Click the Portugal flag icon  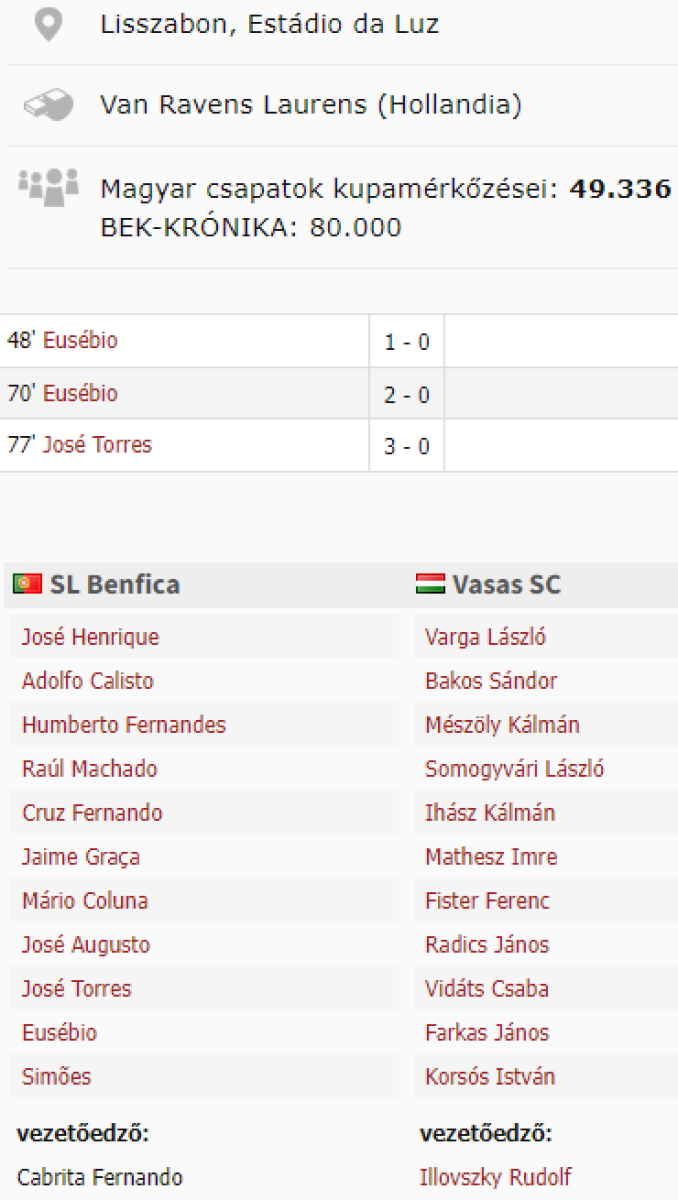(27, 584)
